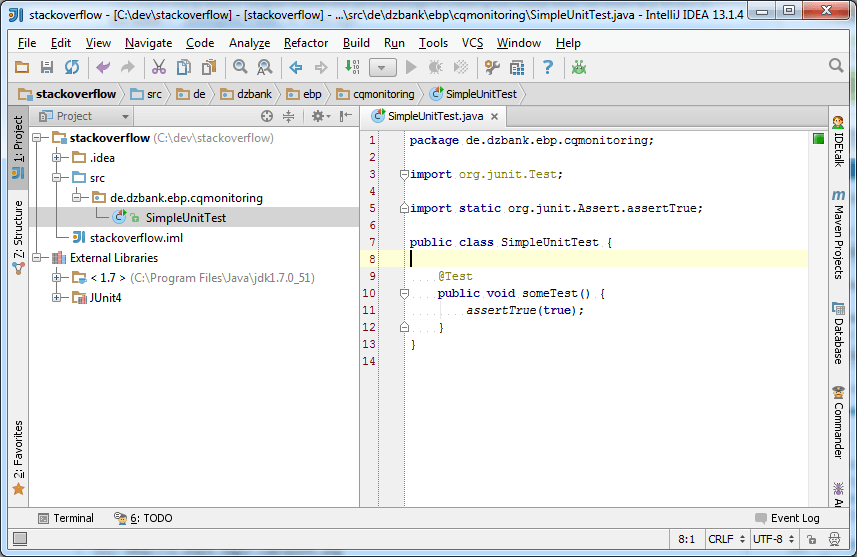Click the Help question mark icon
The image size is (857, 557).
[547, 67]
